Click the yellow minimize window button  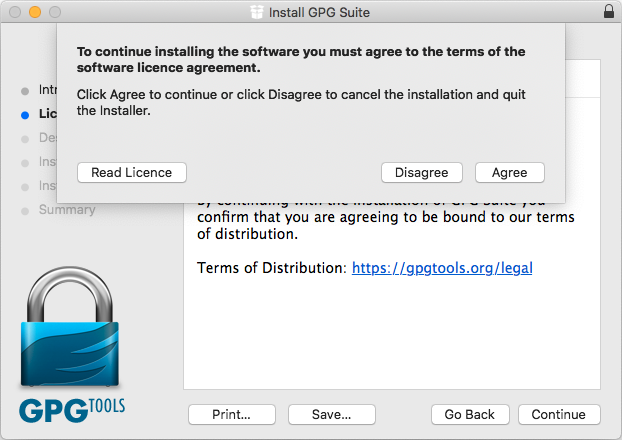[x=35, y=12]
